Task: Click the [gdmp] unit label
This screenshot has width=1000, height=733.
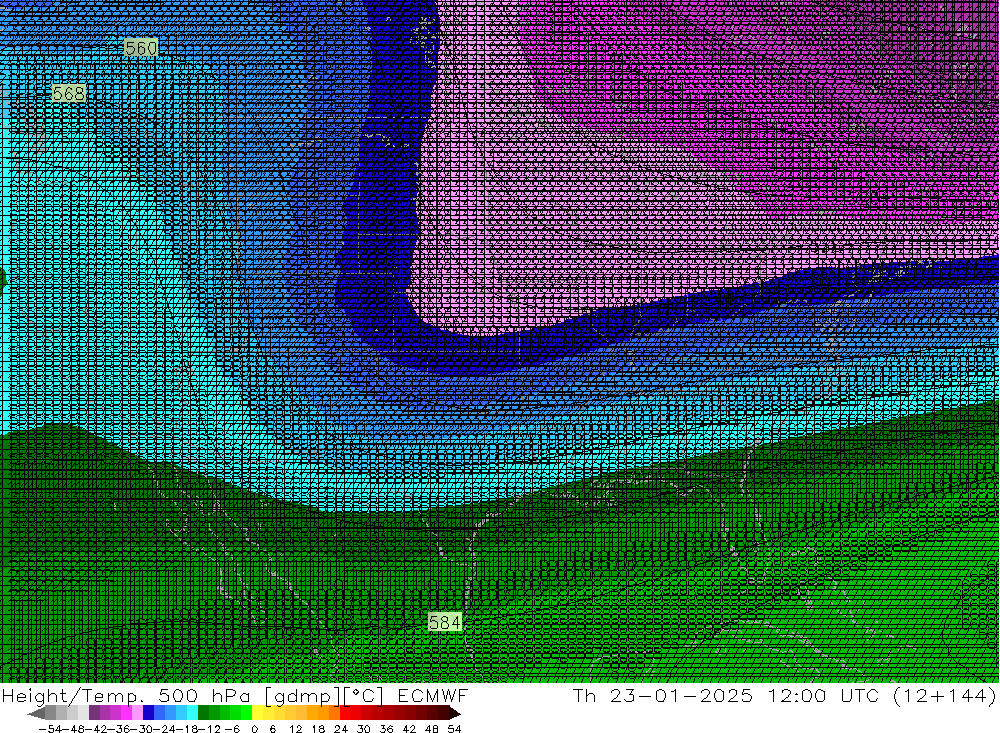Action: click(294, 695)
